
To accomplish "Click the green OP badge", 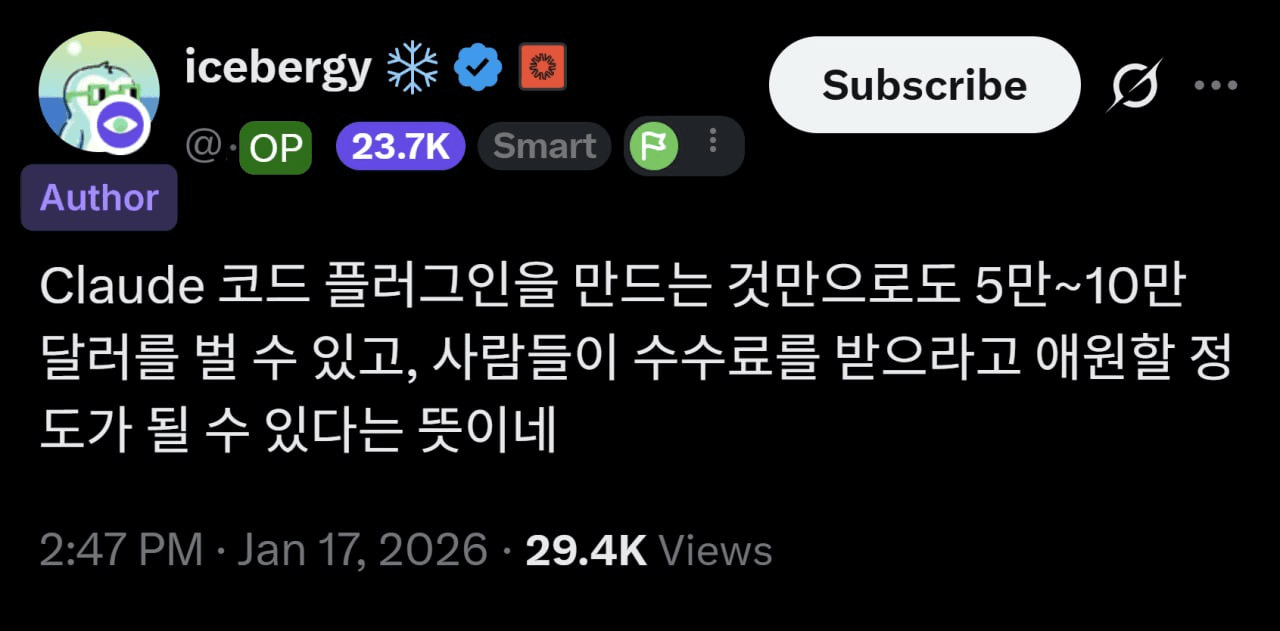I will 276,148.
